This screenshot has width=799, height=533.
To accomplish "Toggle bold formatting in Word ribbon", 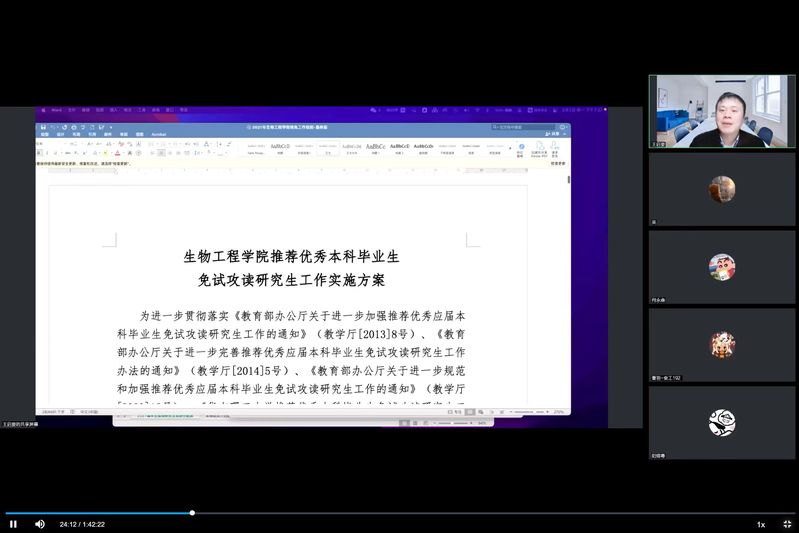I will (x=40, y=153).
